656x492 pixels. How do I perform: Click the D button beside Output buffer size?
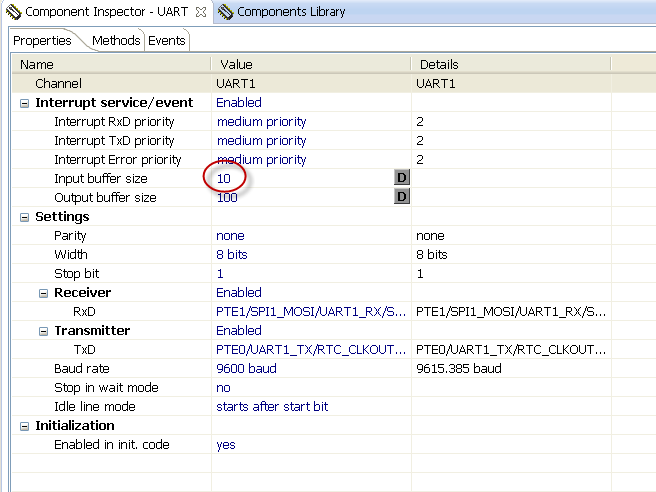[401, 197]
